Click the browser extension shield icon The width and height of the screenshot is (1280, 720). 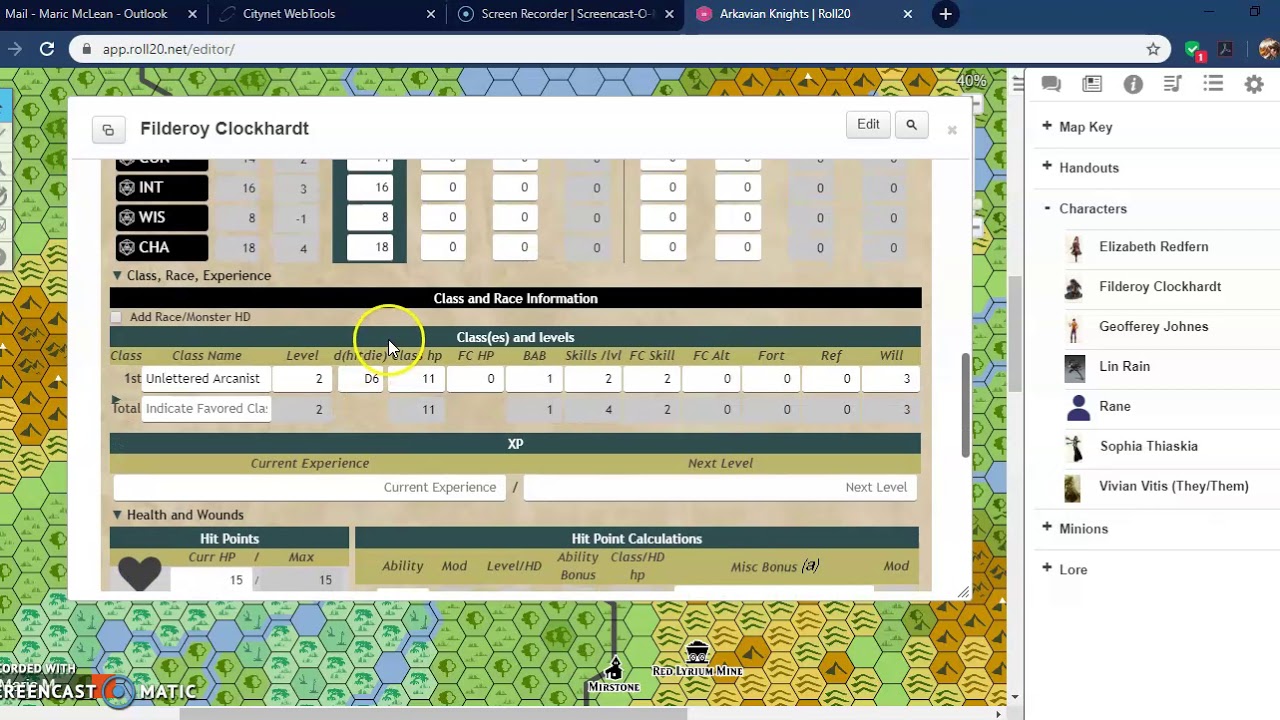tap(1193, 49)
